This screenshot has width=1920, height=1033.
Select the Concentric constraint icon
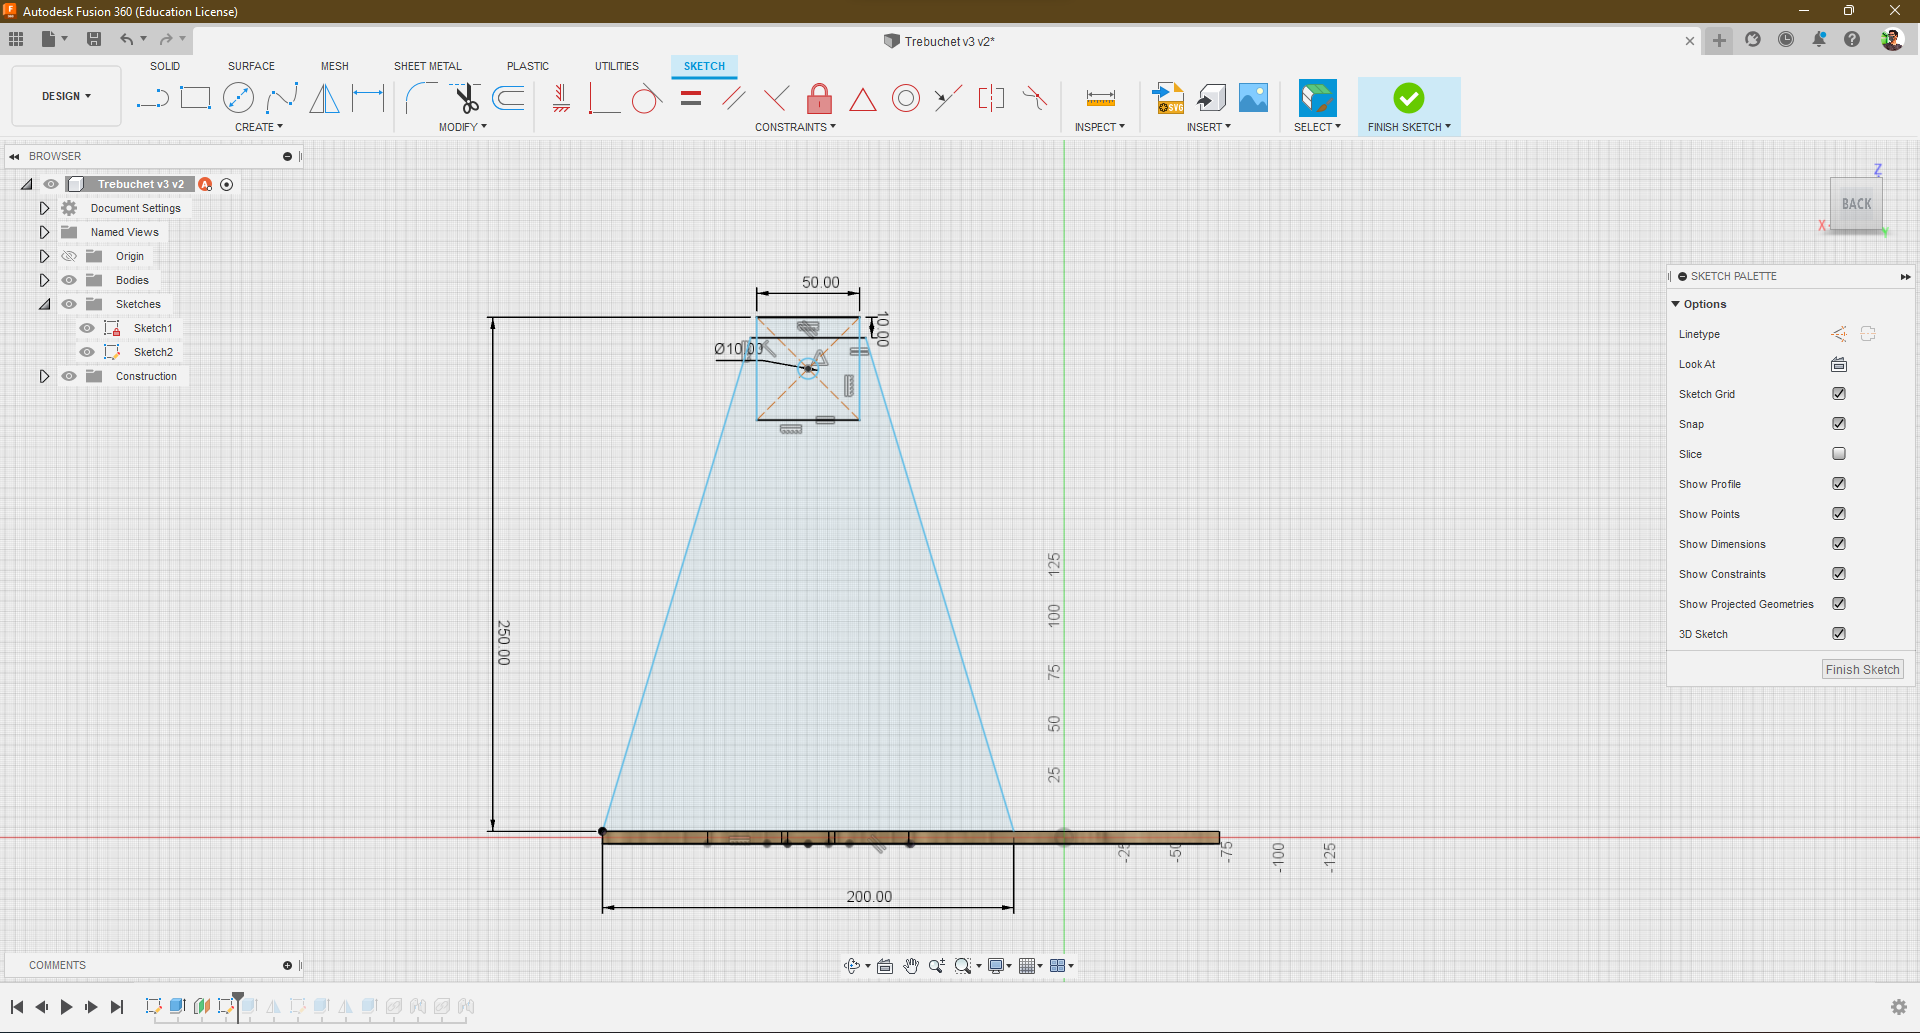(x=905, y=98)
